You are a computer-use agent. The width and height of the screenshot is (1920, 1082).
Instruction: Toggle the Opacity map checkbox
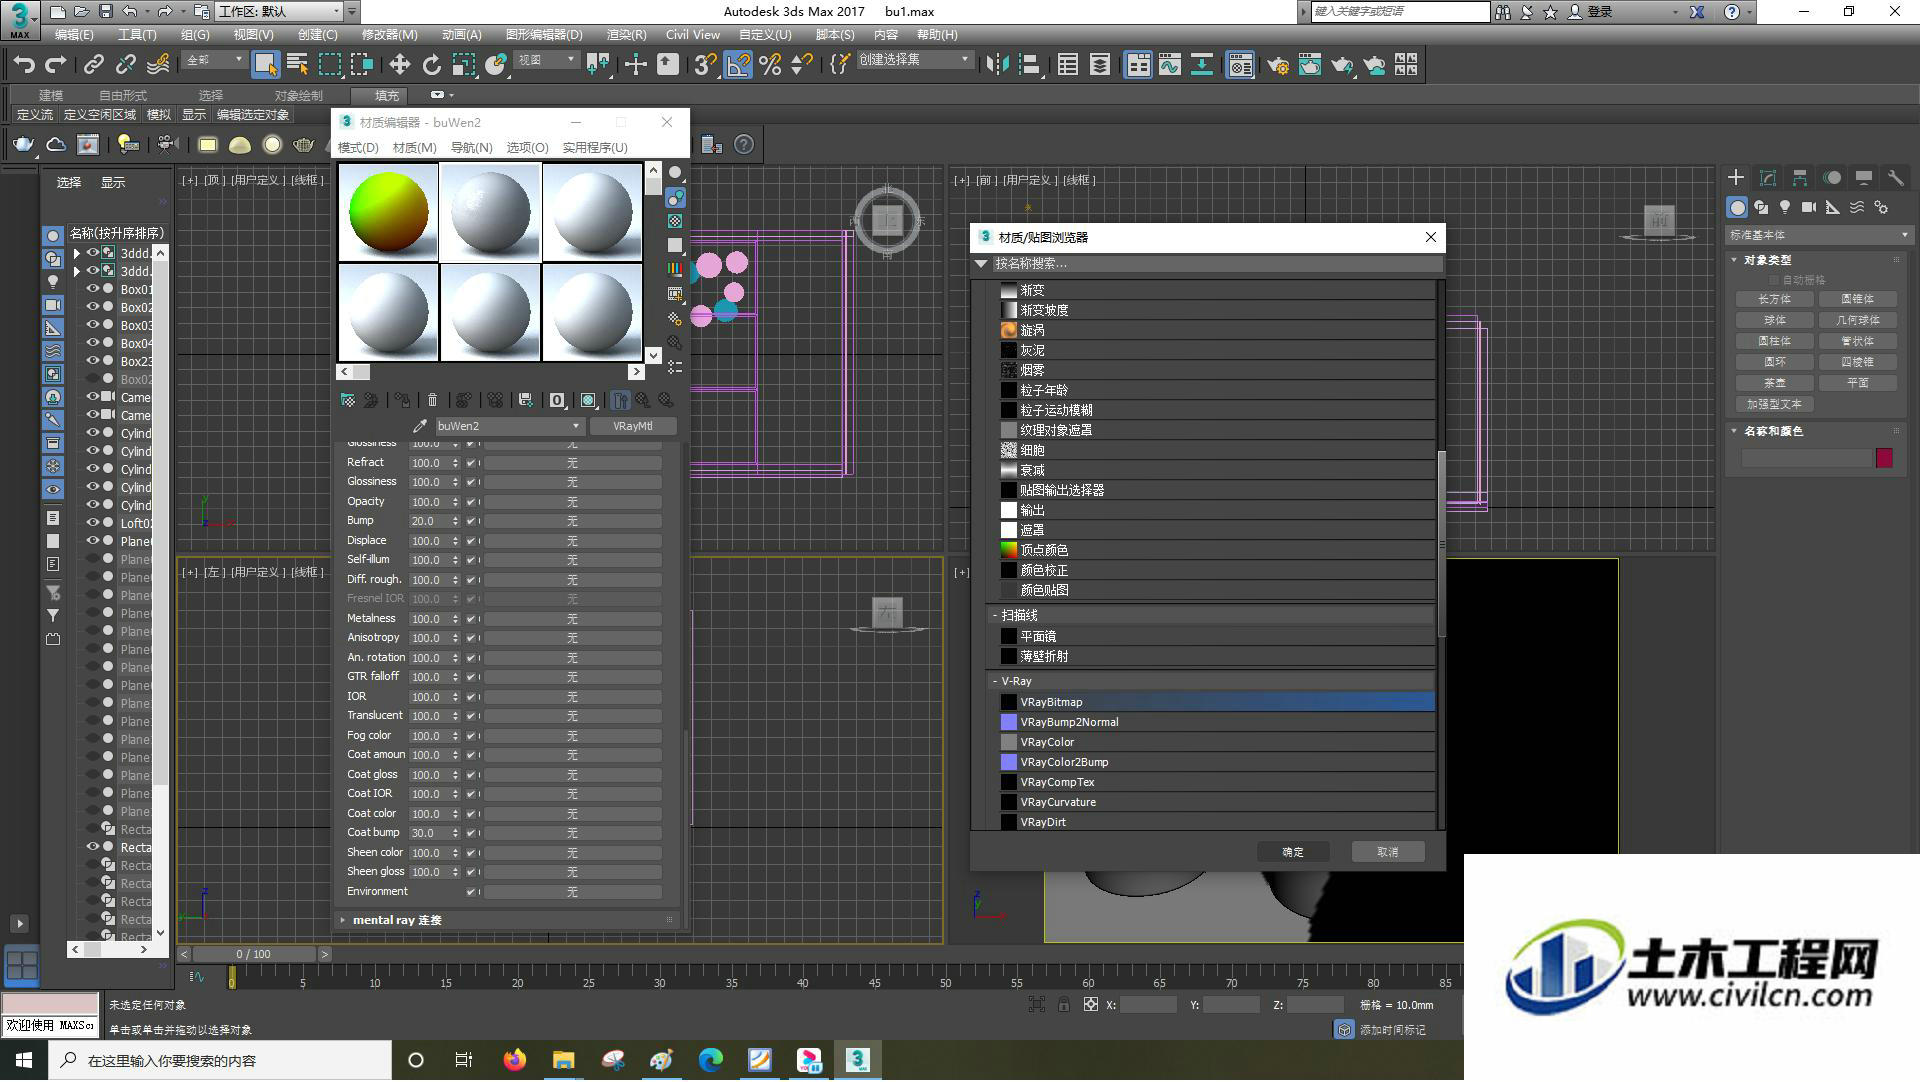[x=471, y=502]
